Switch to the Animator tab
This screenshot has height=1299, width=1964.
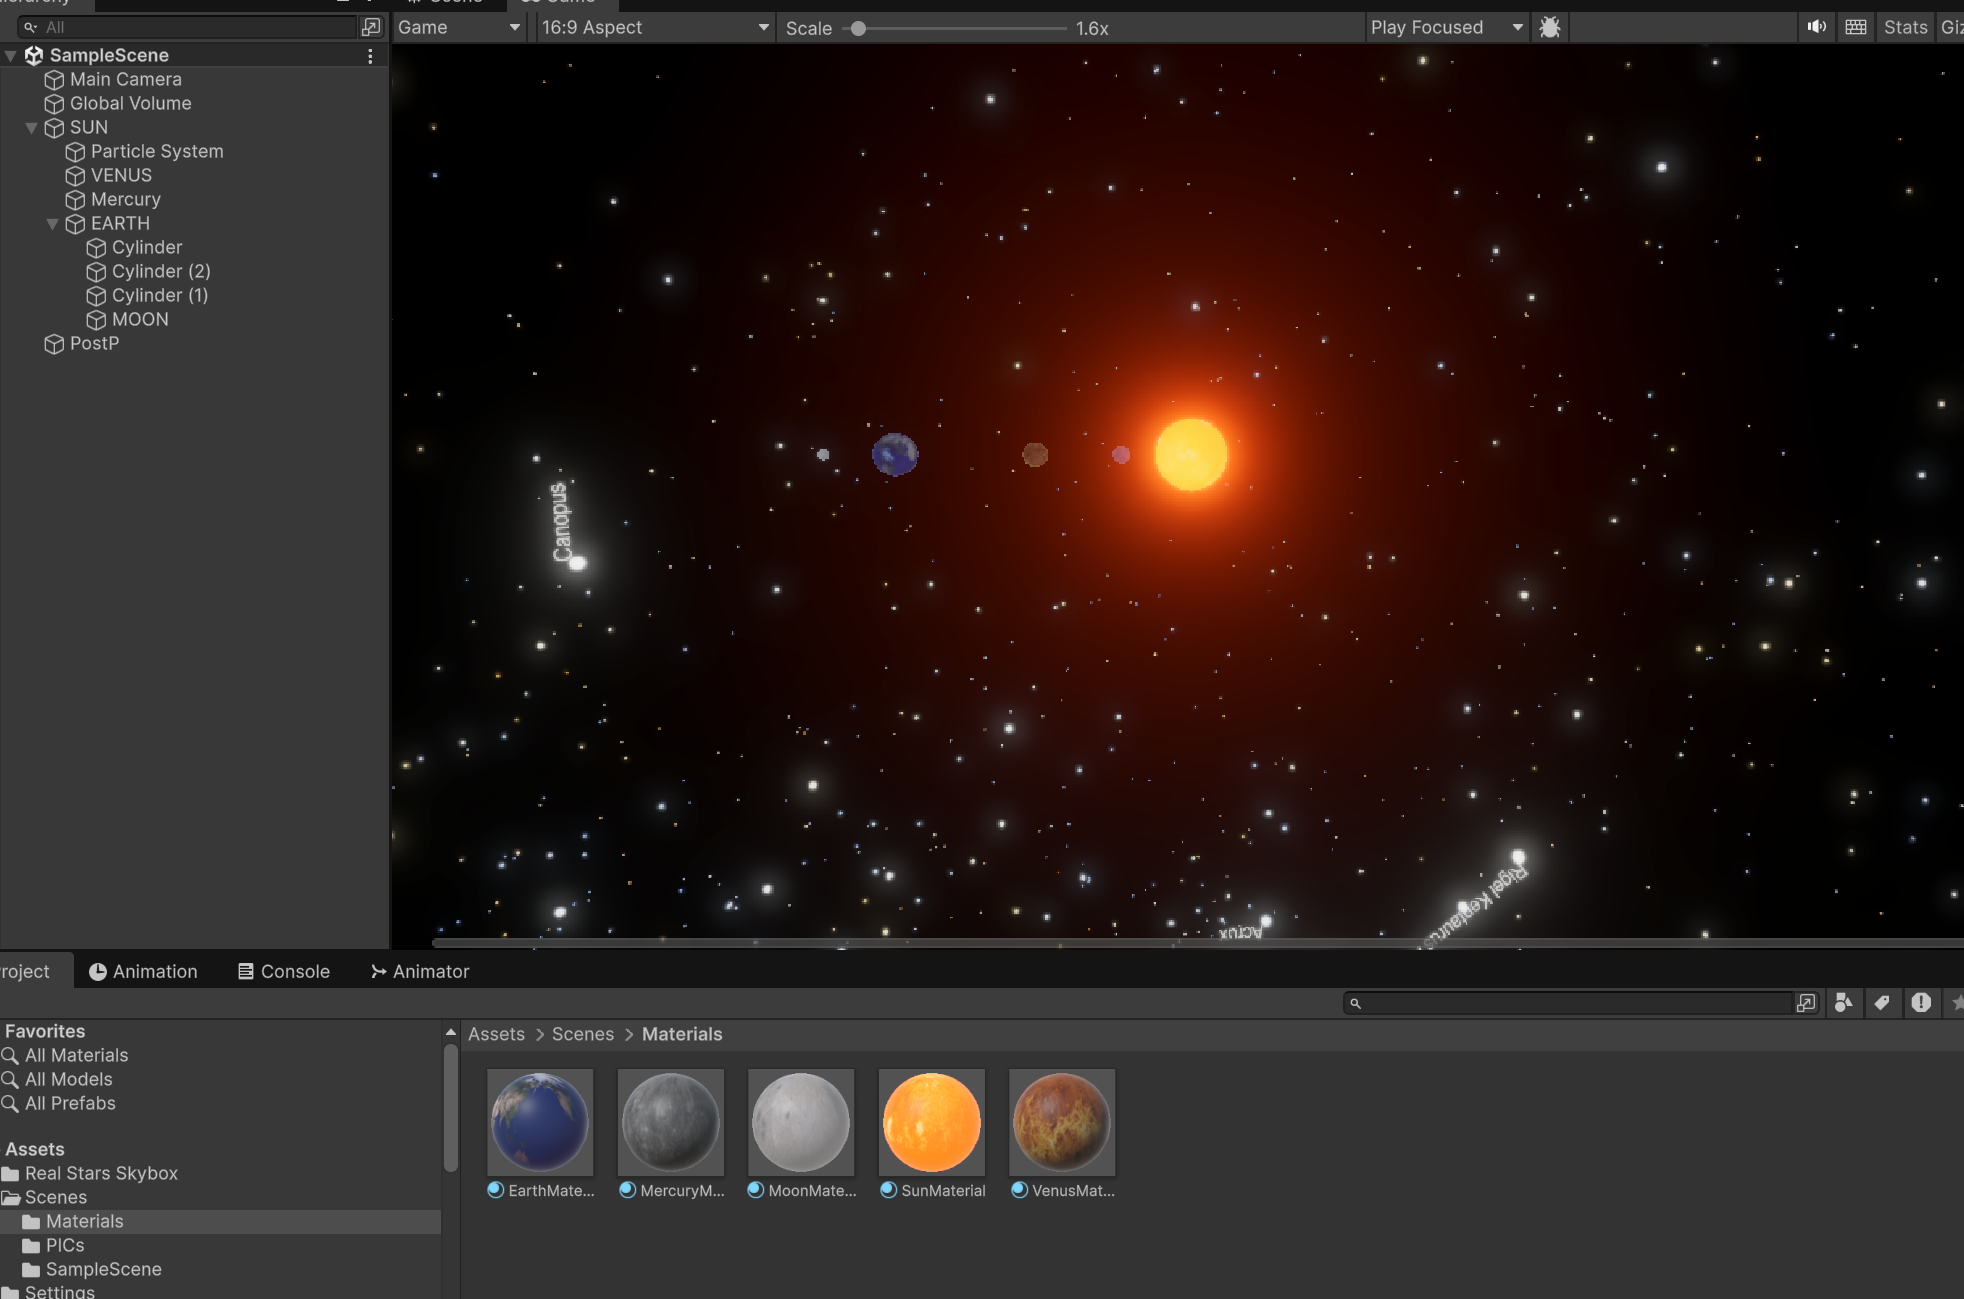pyautogui.click(x=419, y=971)
